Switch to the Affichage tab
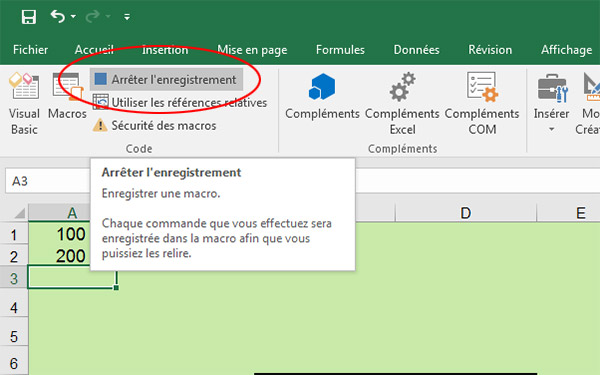600x375 pixels. click(x=566, y=50)
